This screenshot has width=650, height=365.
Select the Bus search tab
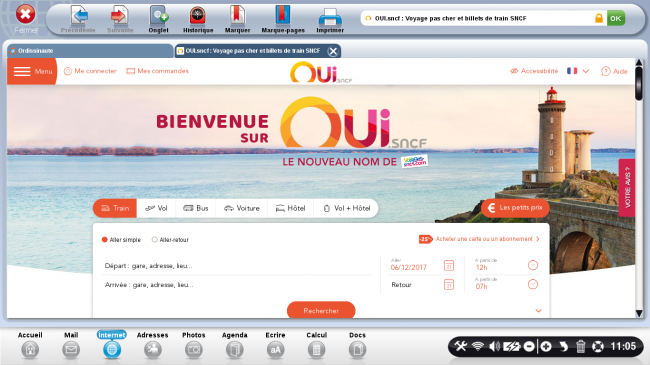(196, 208)
